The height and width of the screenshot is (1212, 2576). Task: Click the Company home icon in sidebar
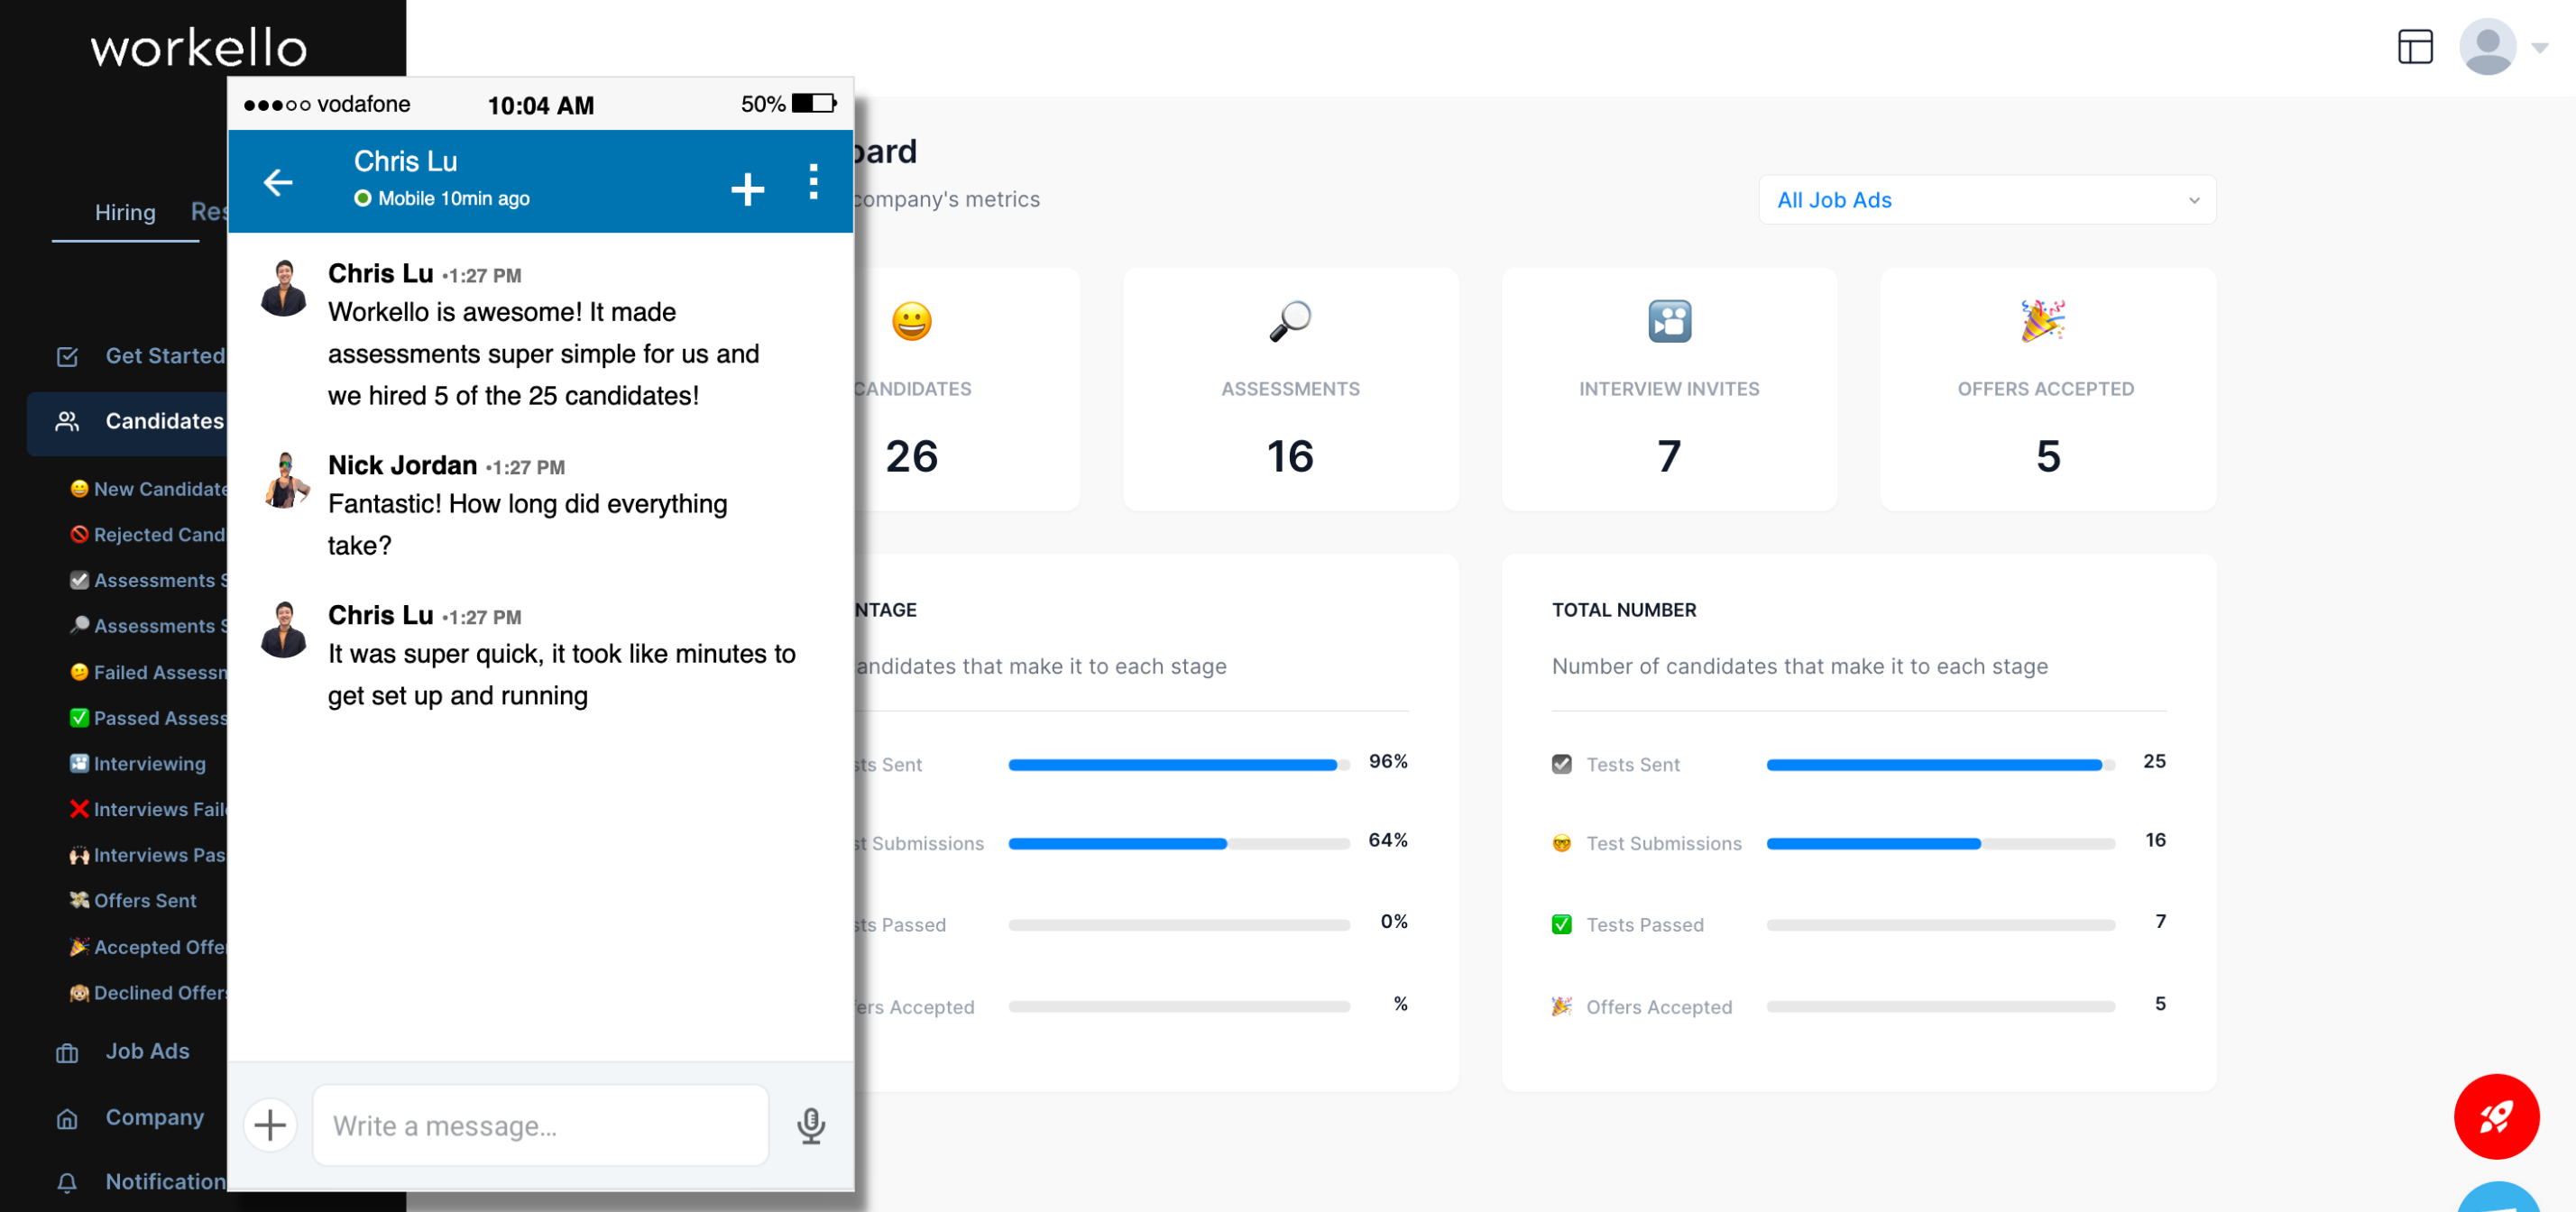coord(67,1119)
